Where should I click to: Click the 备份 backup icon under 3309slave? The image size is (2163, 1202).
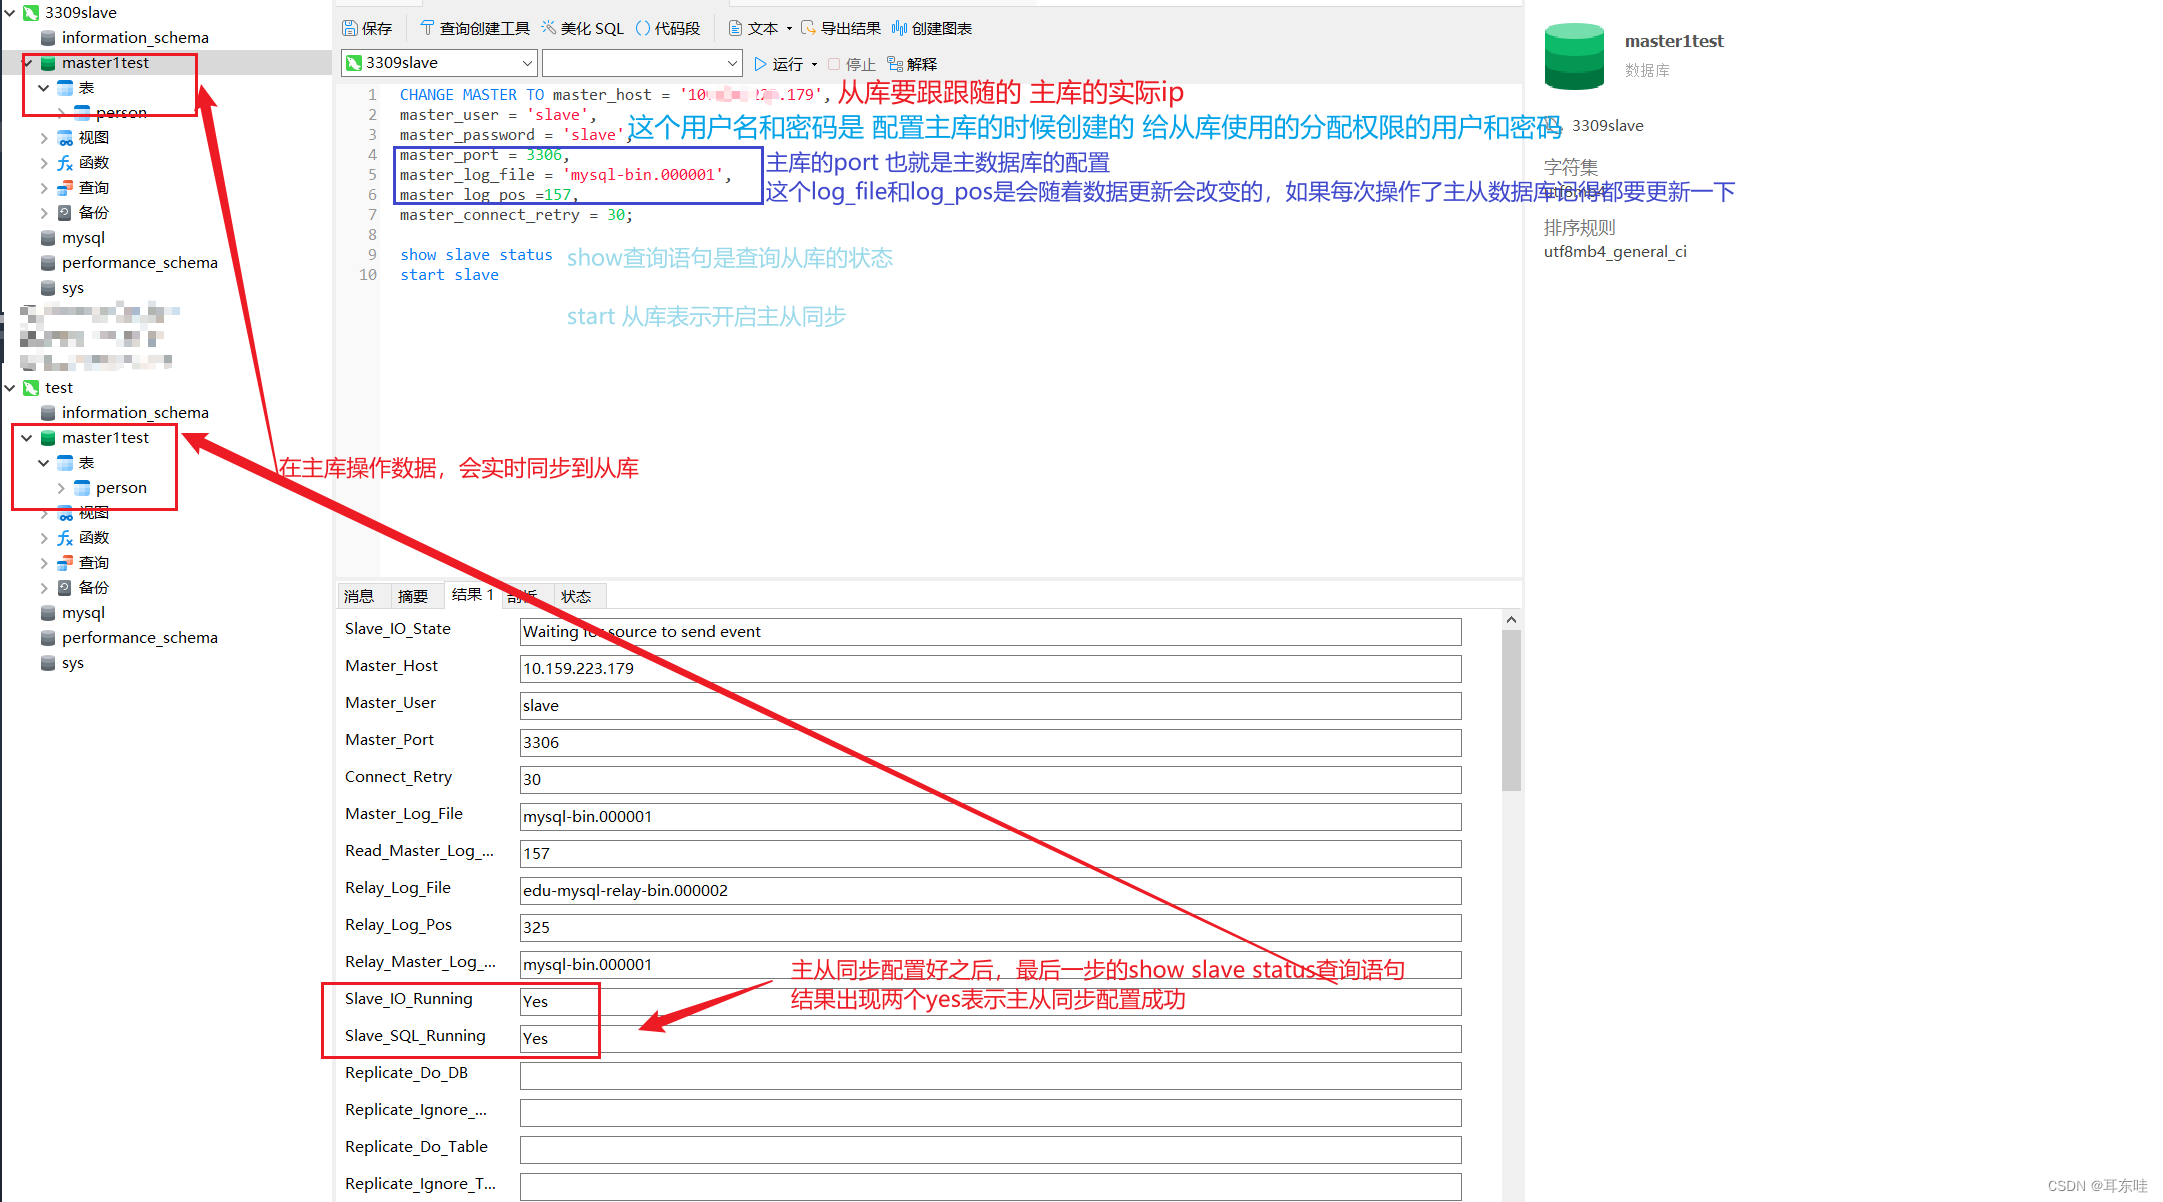(x=65, y=212)
